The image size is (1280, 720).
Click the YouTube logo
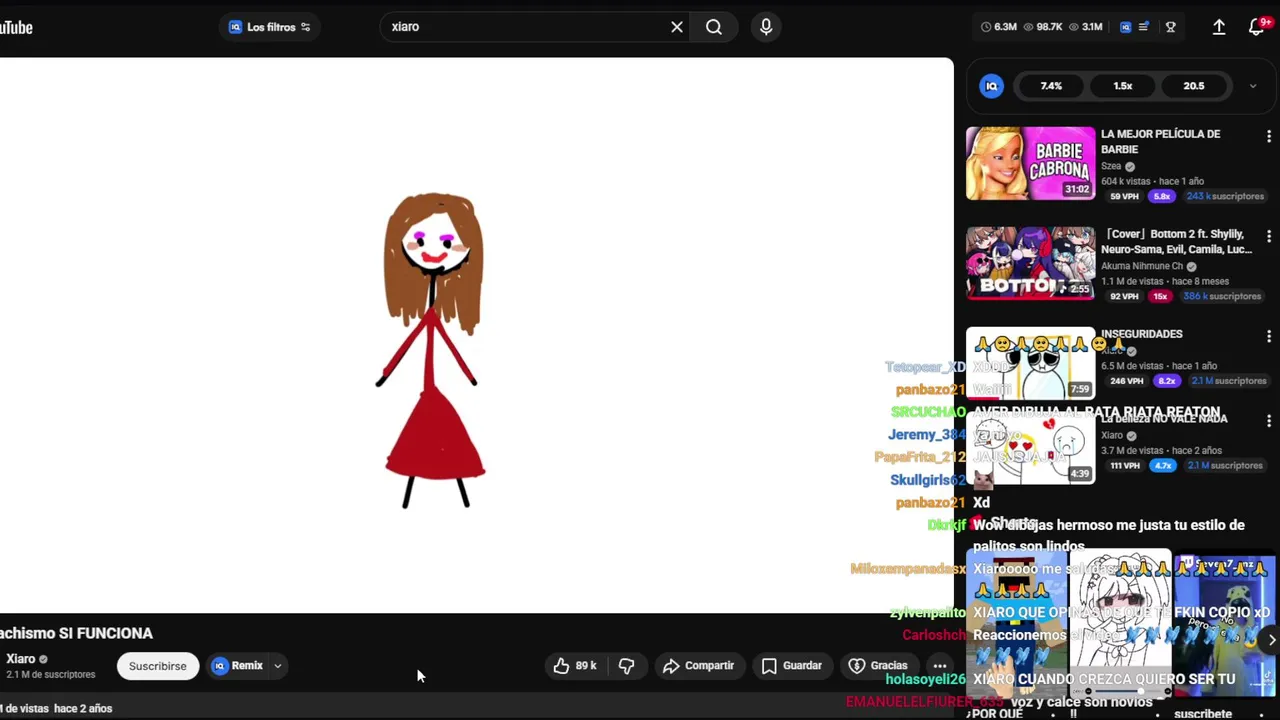pyautogui.click(x=16, y=27)
